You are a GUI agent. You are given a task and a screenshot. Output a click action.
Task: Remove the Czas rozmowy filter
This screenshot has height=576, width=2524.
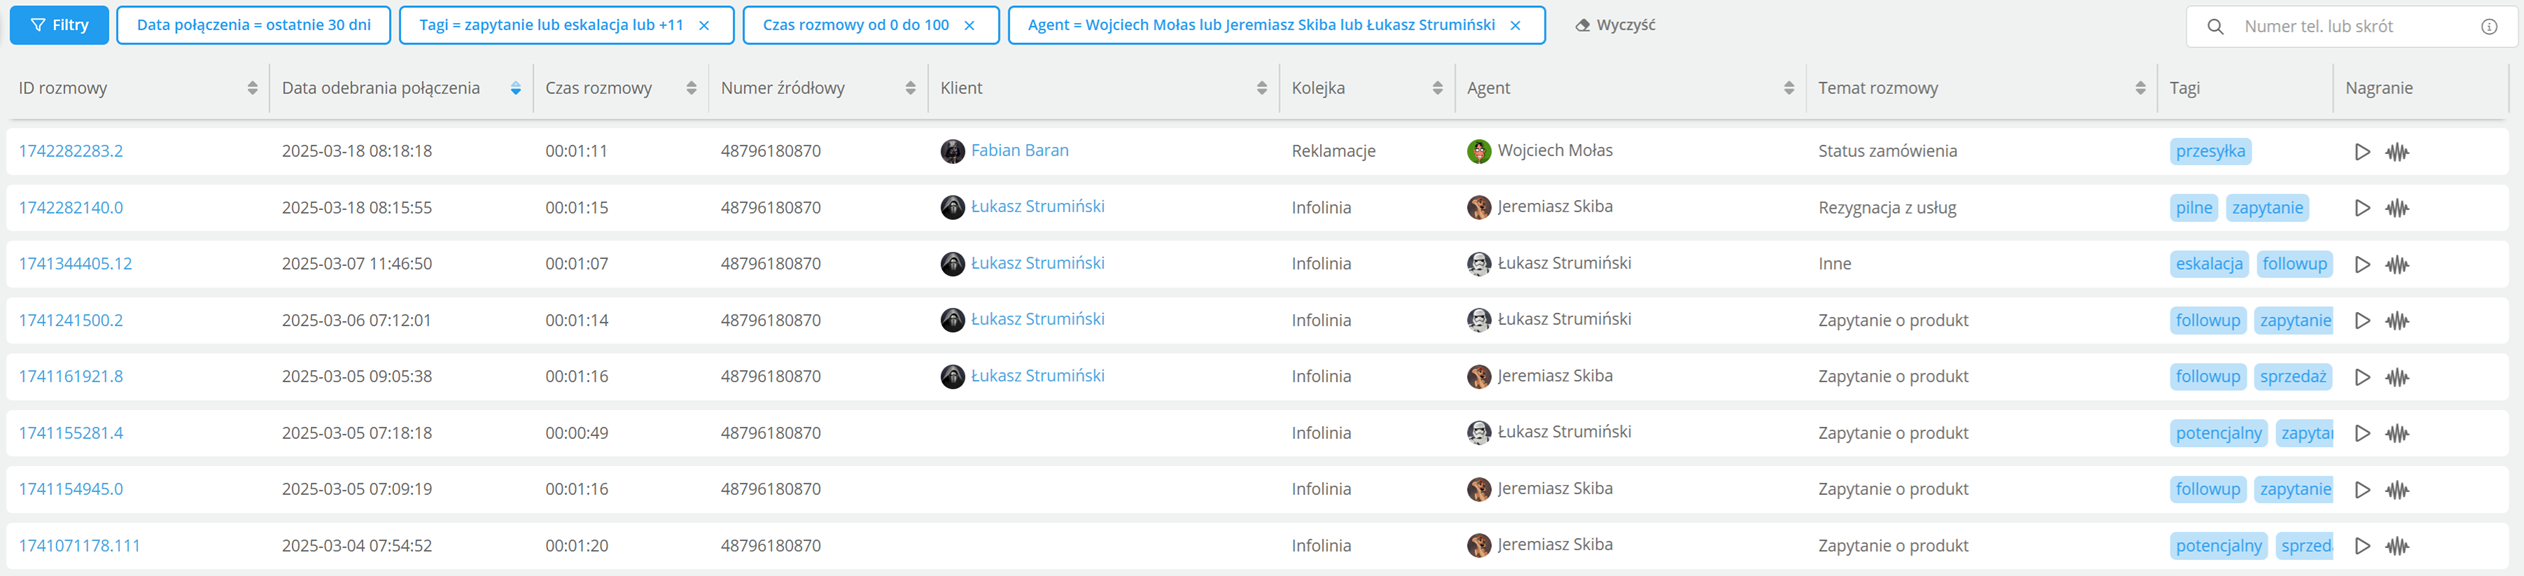(969, 26)
